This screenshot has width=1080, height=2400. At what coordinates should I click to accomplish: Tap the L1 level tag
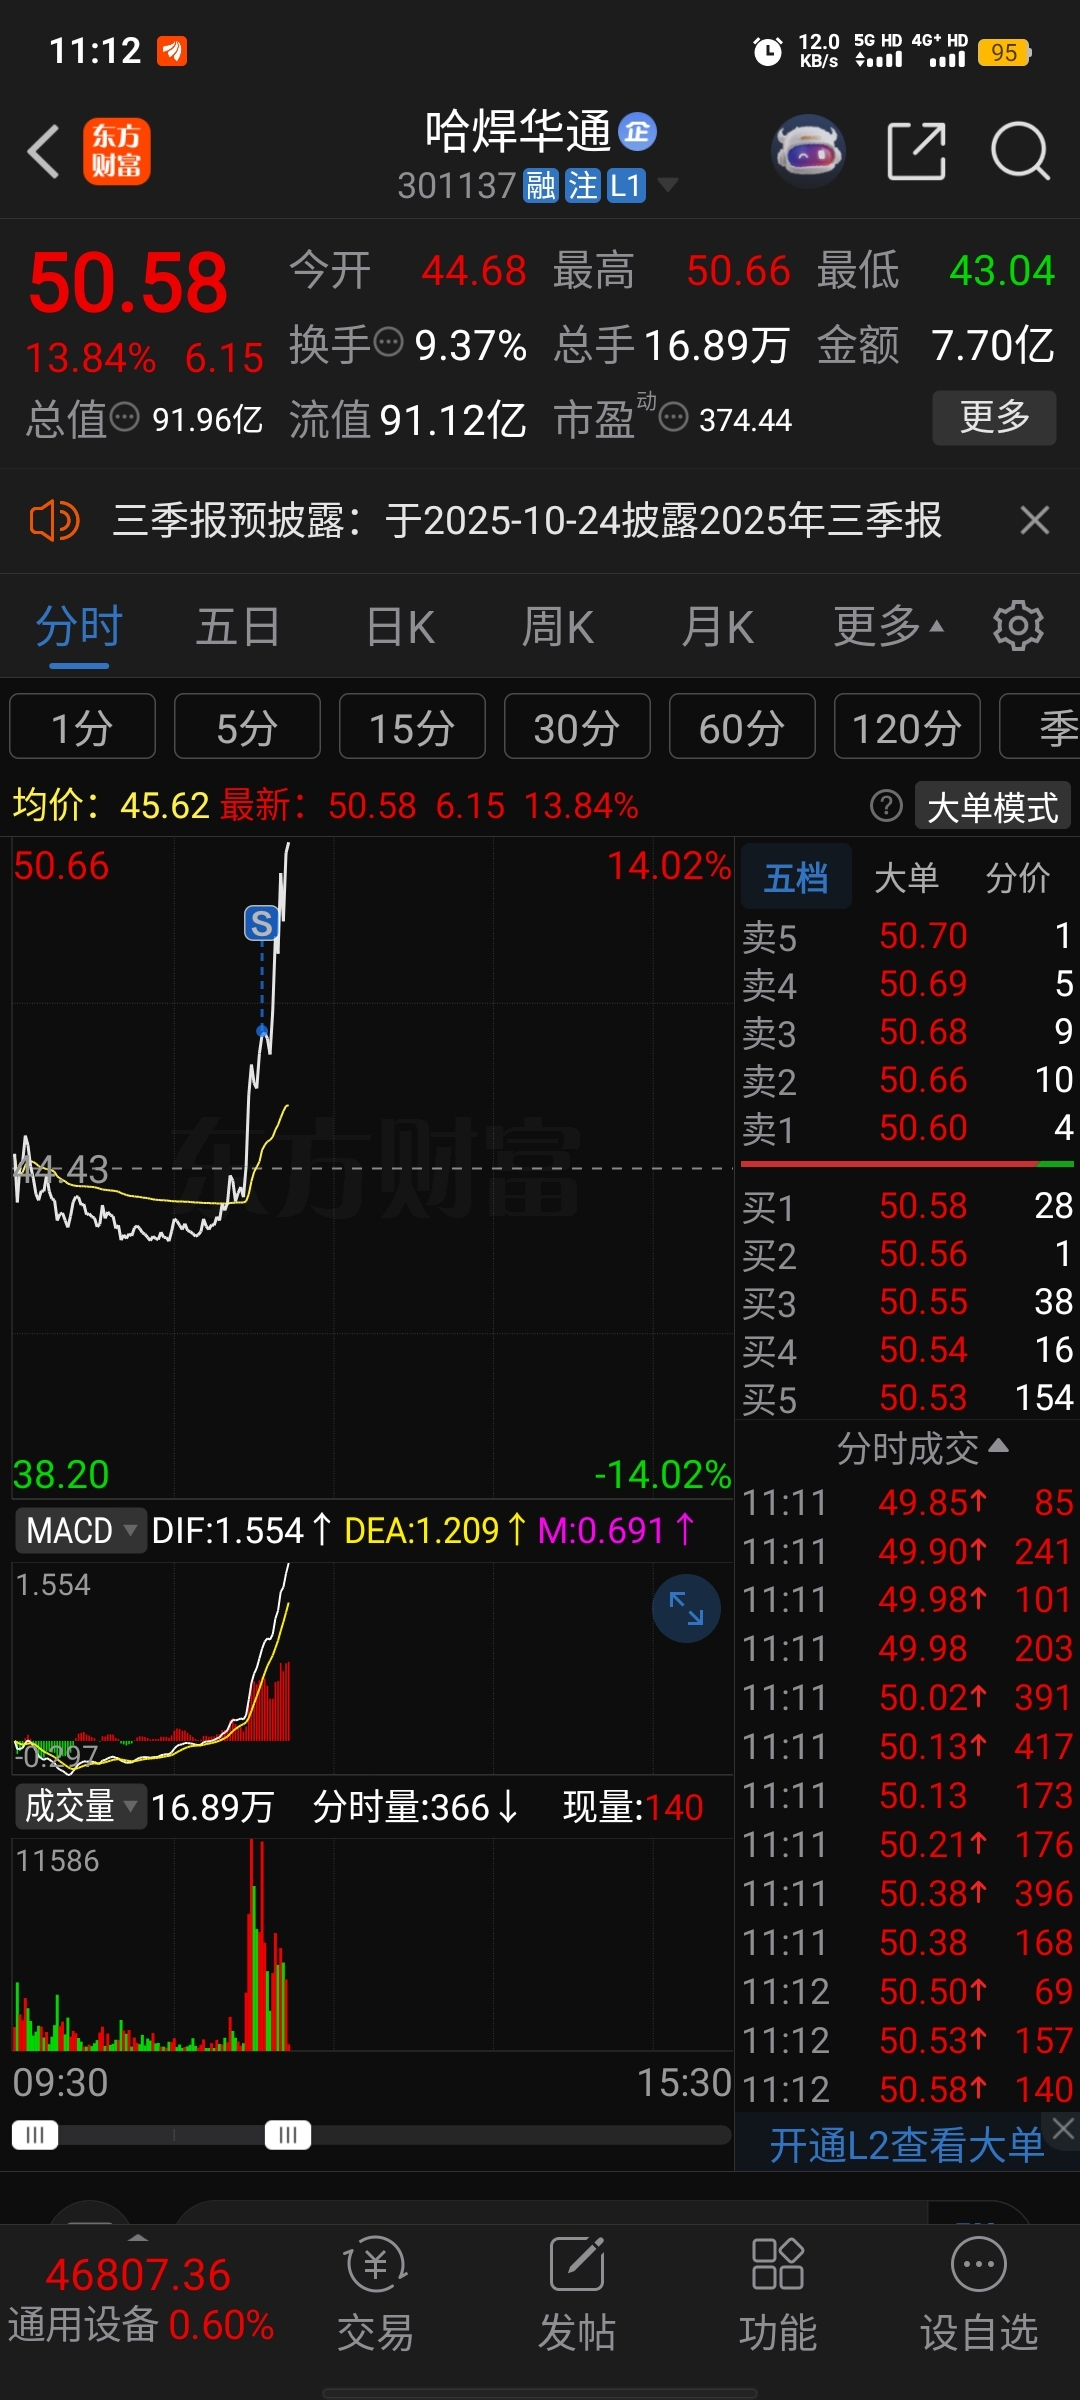(x=626, y=186)
